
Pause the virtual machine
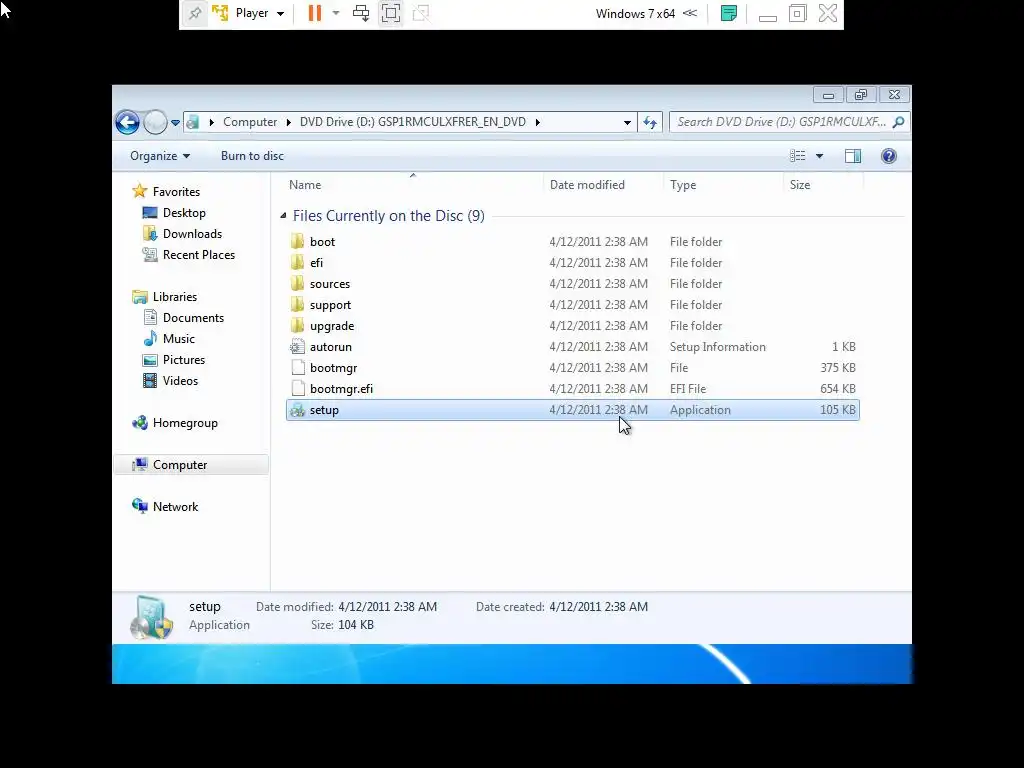pos(315,13)
